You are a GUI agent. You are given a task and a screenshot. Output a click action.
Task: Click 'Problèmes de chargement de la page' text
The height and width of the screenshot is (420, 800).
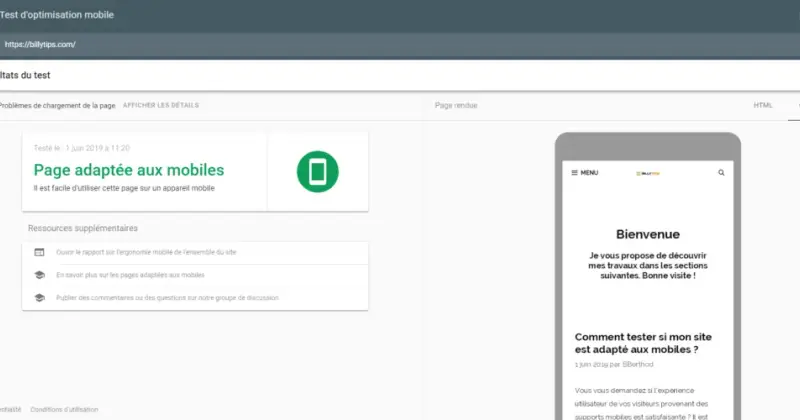pos(58,106)
